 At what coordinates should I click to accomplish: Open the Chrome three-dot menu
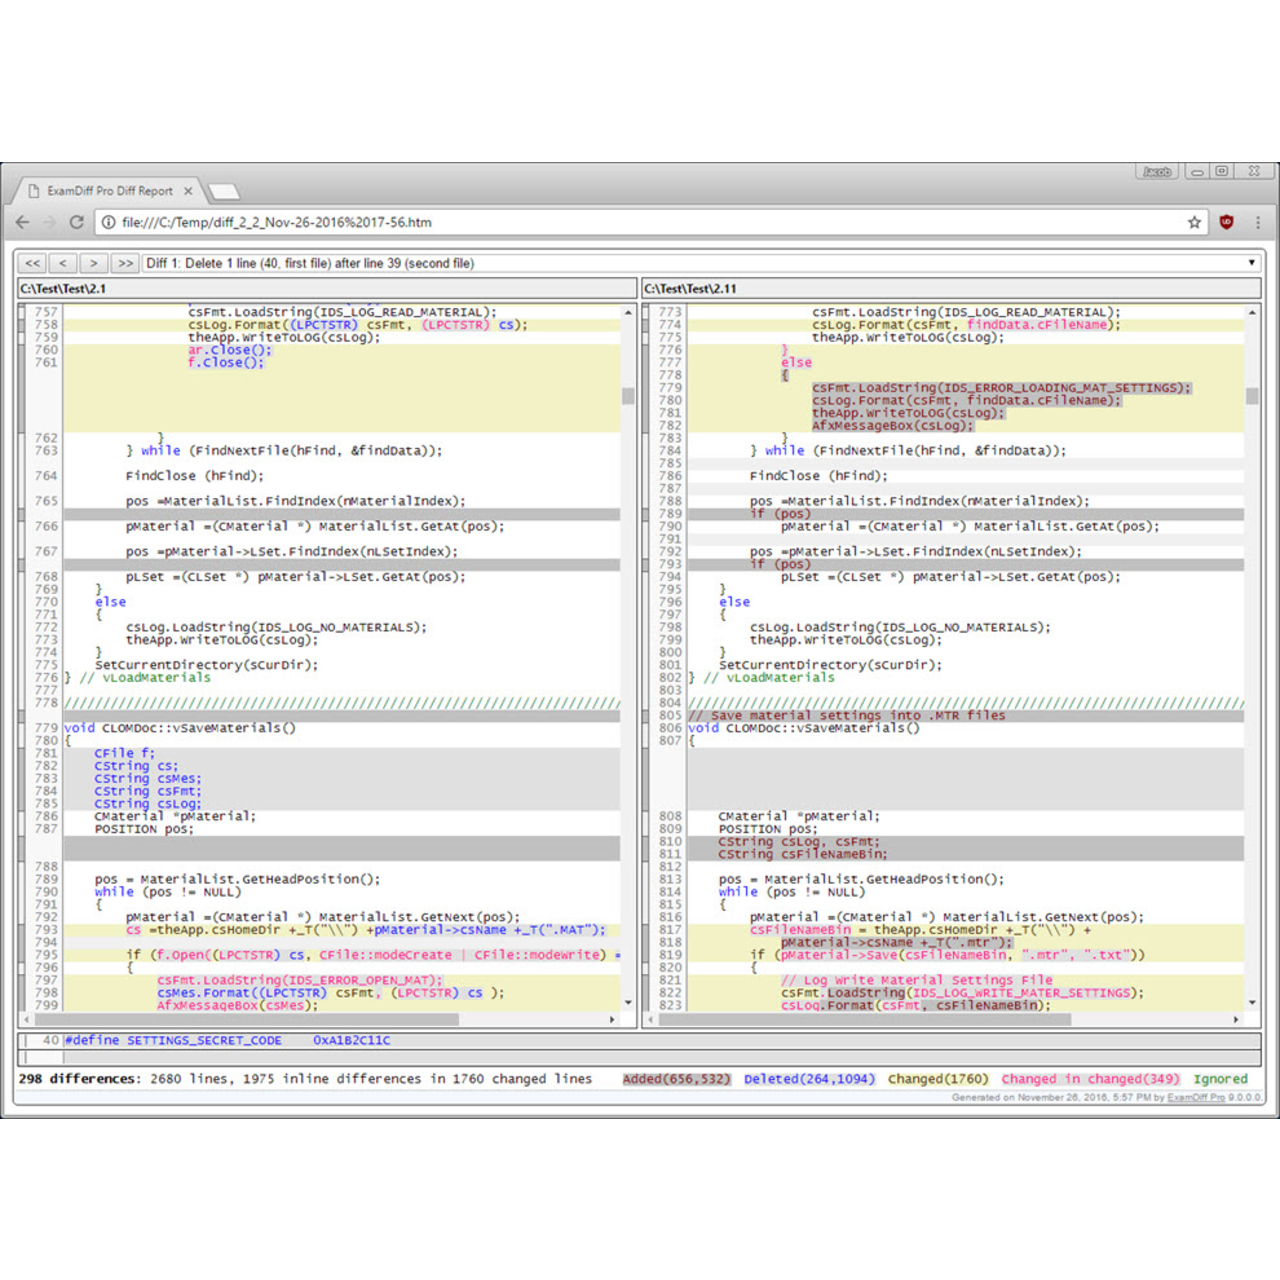coord(1258,222)
